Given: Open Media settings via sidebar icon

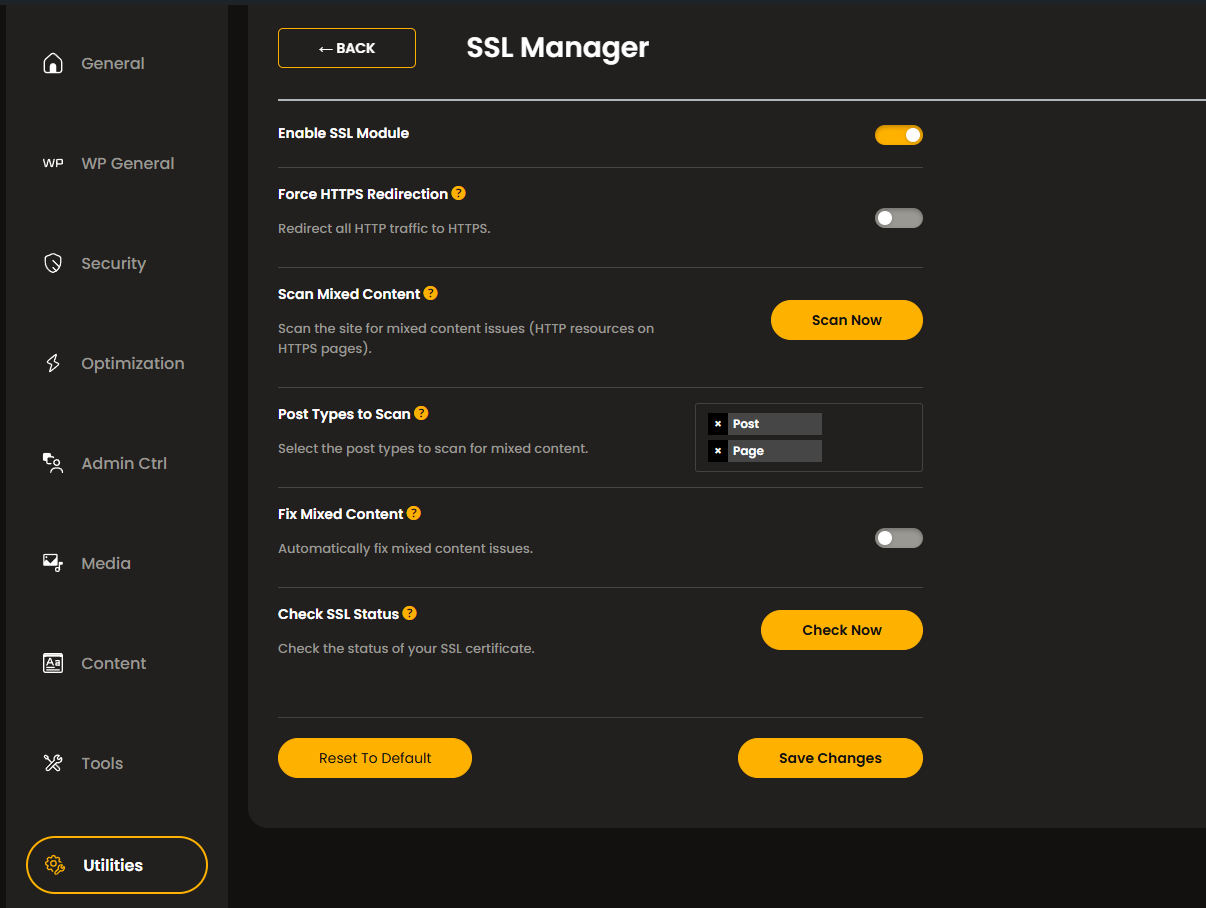Looking at the screenshot, I should (x=52, y=562).
